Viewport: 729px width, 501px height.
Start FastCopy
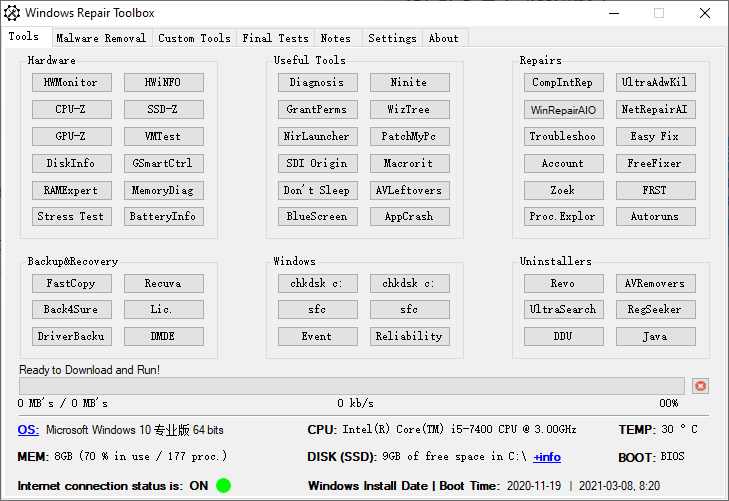(x=72, y=283)
